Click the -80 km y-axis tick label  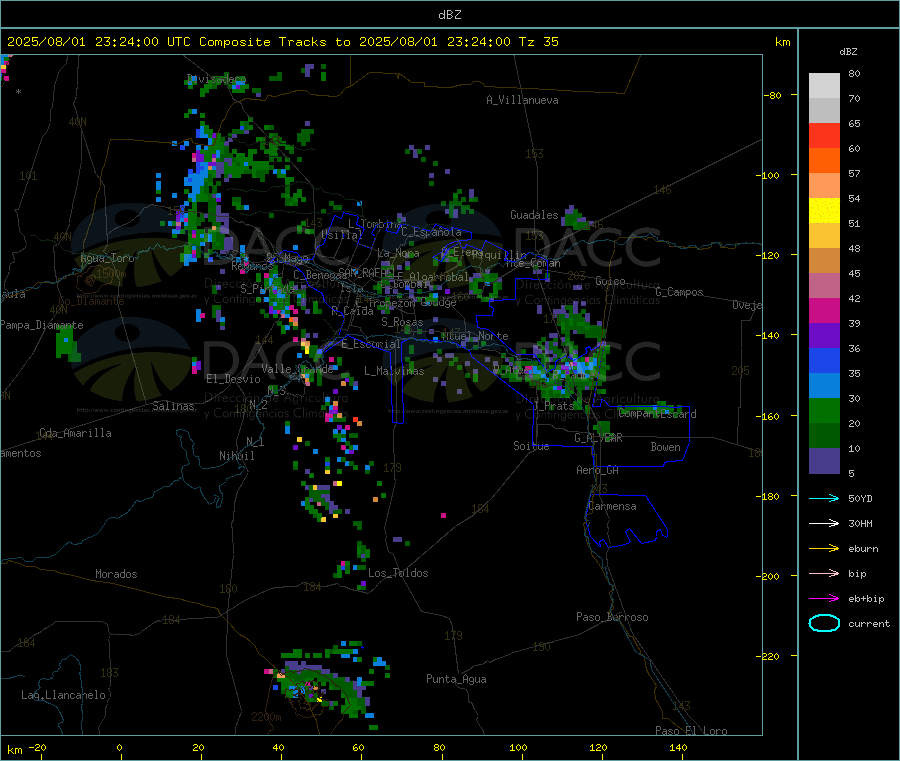pos(772,95)
